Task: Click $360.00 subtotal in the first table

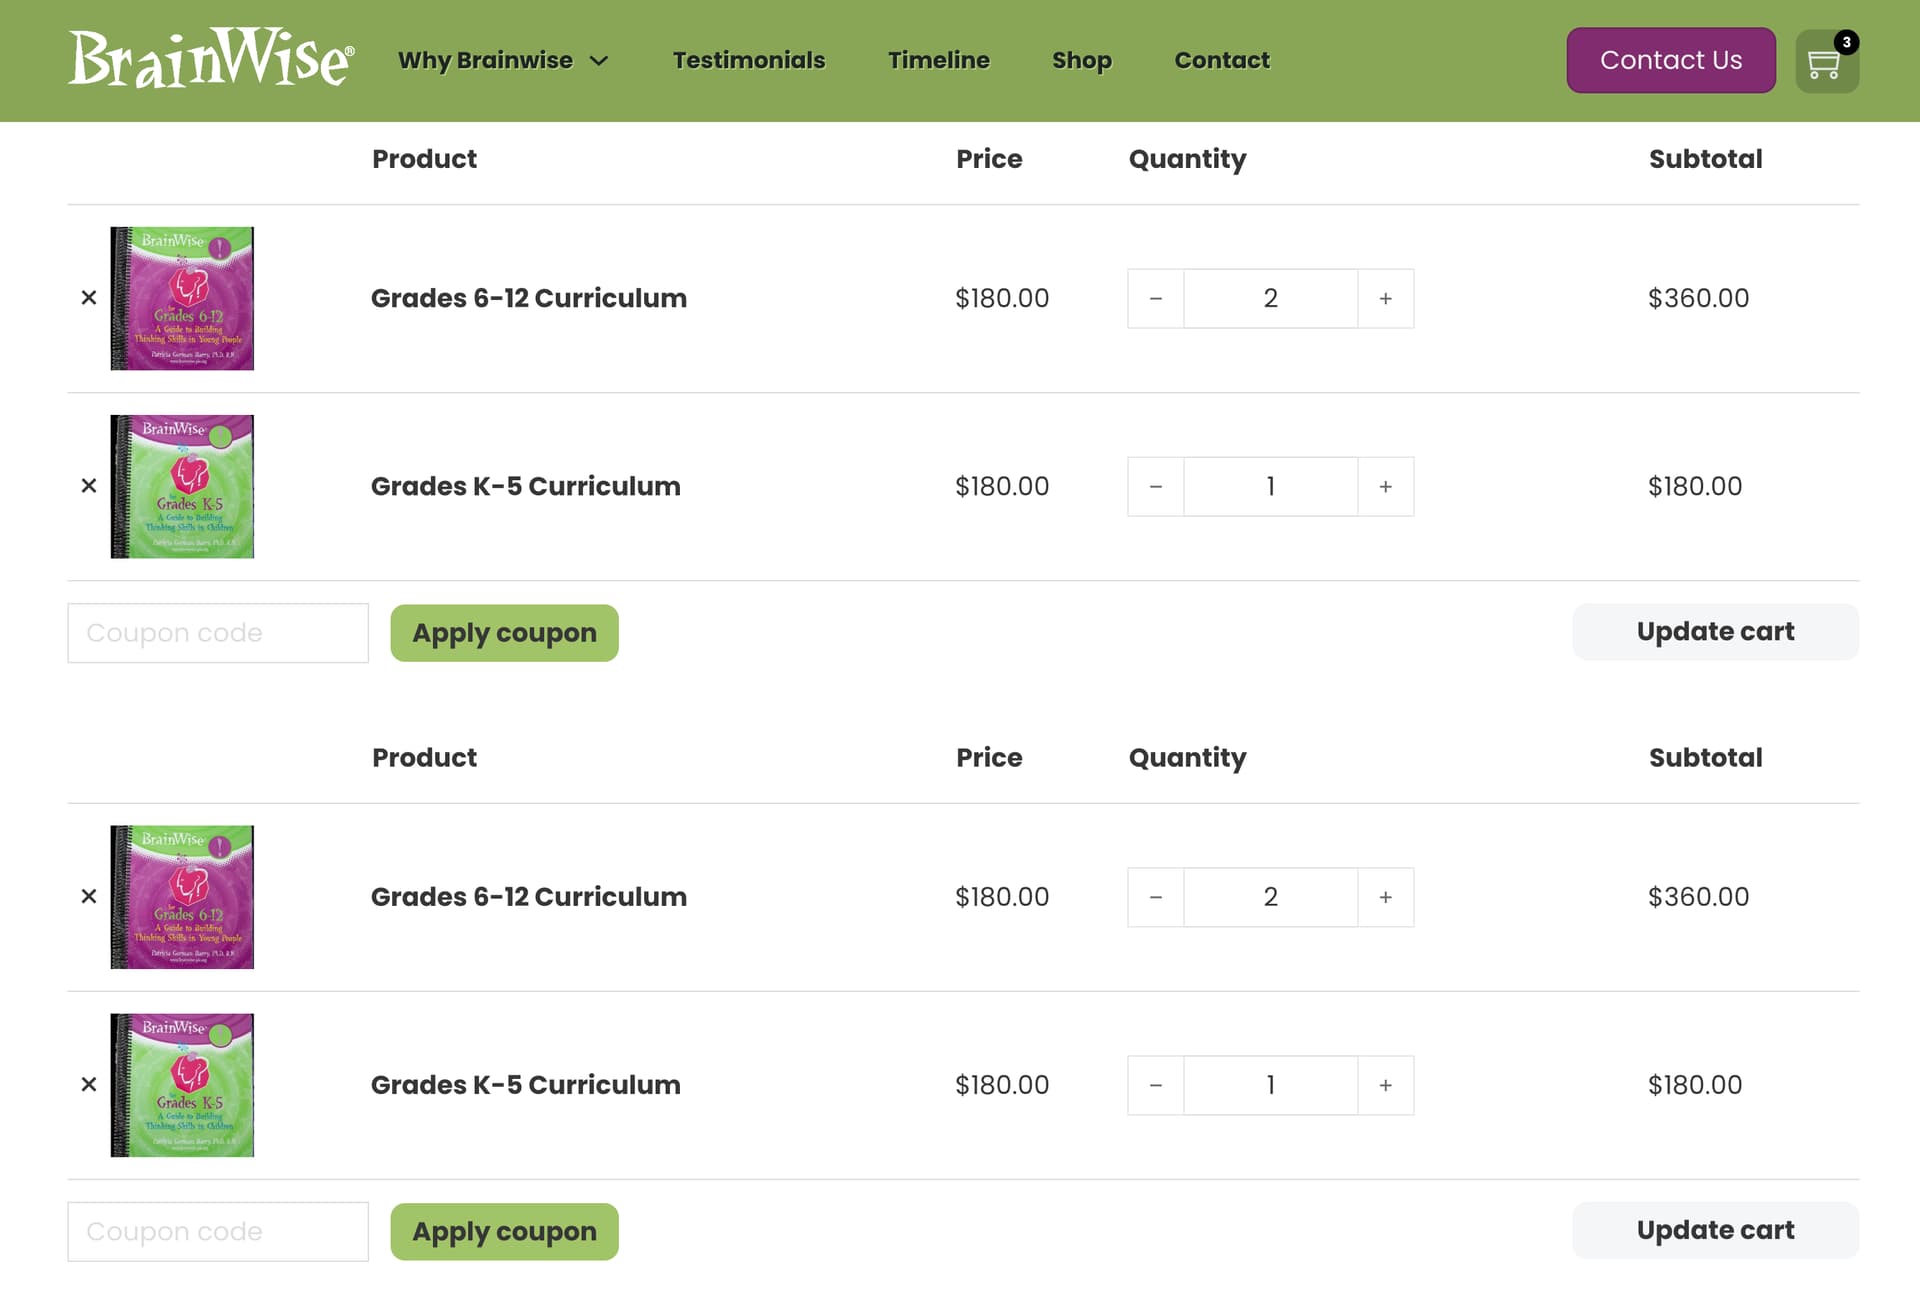Action: click(1699, 298)
